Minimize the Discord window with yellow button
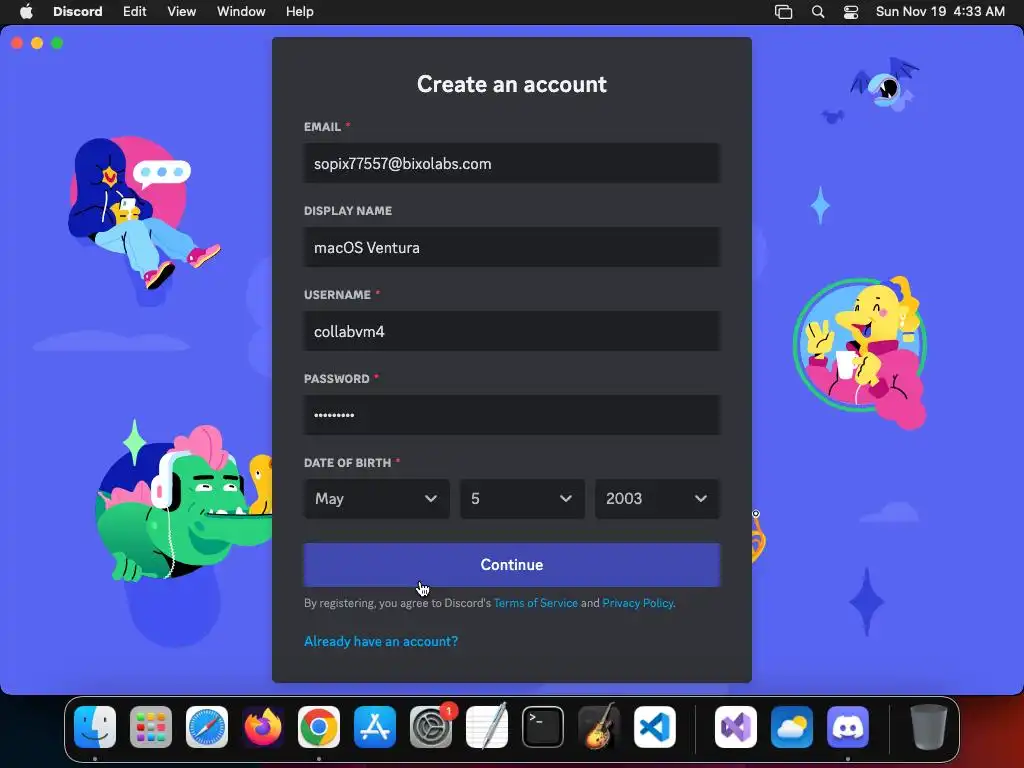This screenshot has height=768, width=1024. coord(37,43)
